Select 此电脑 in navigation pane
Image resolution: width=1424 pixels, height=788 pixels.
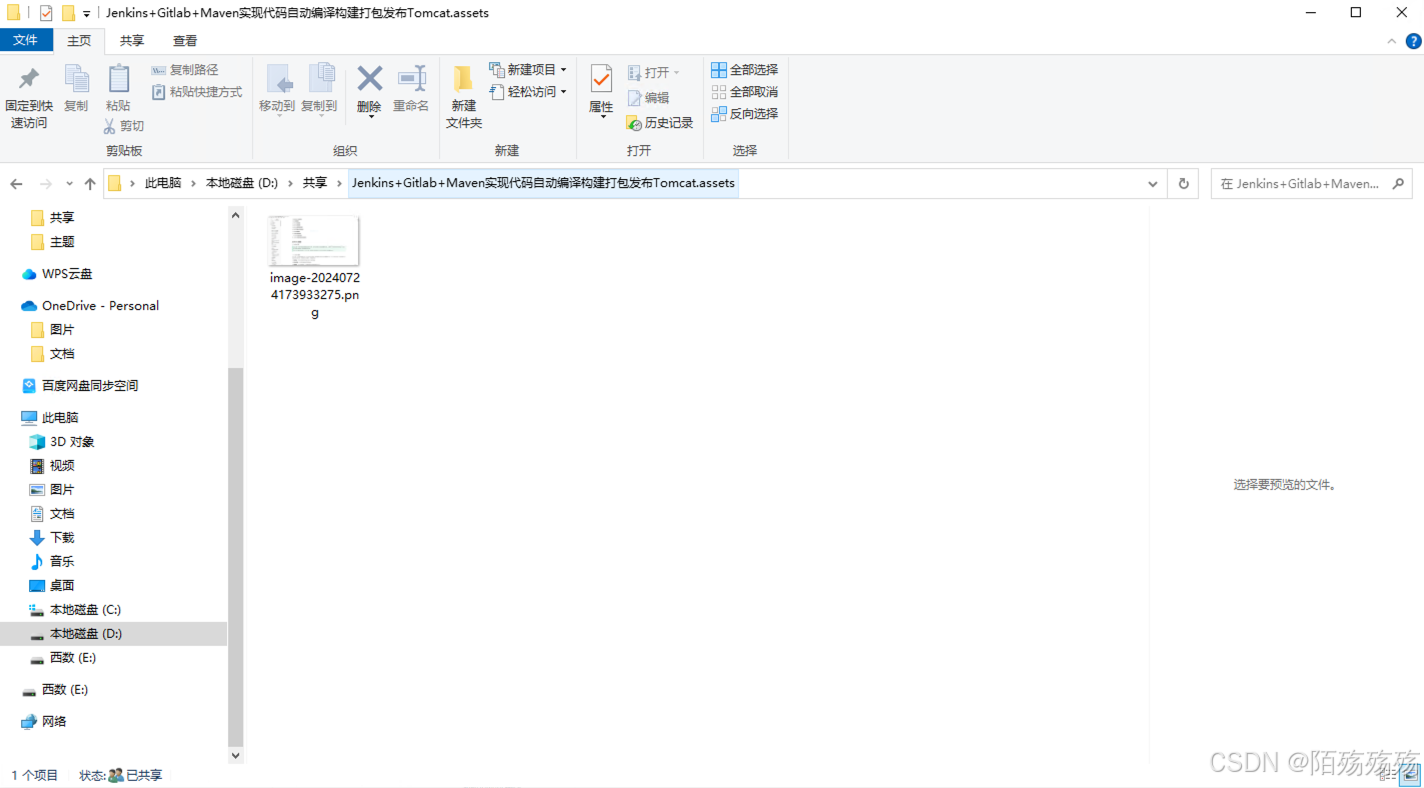[60, 417]
